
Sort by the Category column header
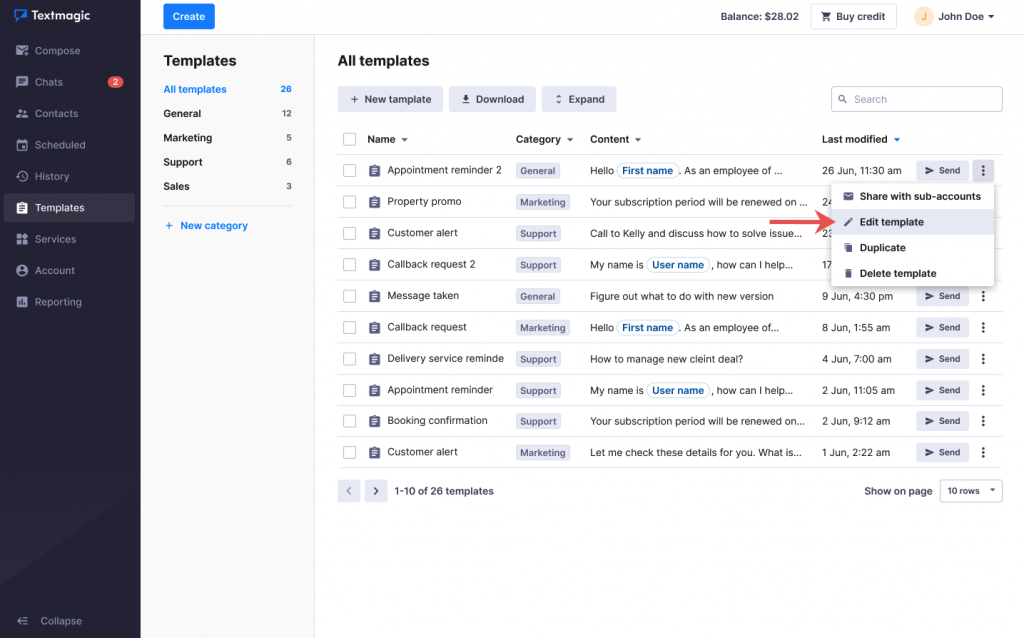544,140
